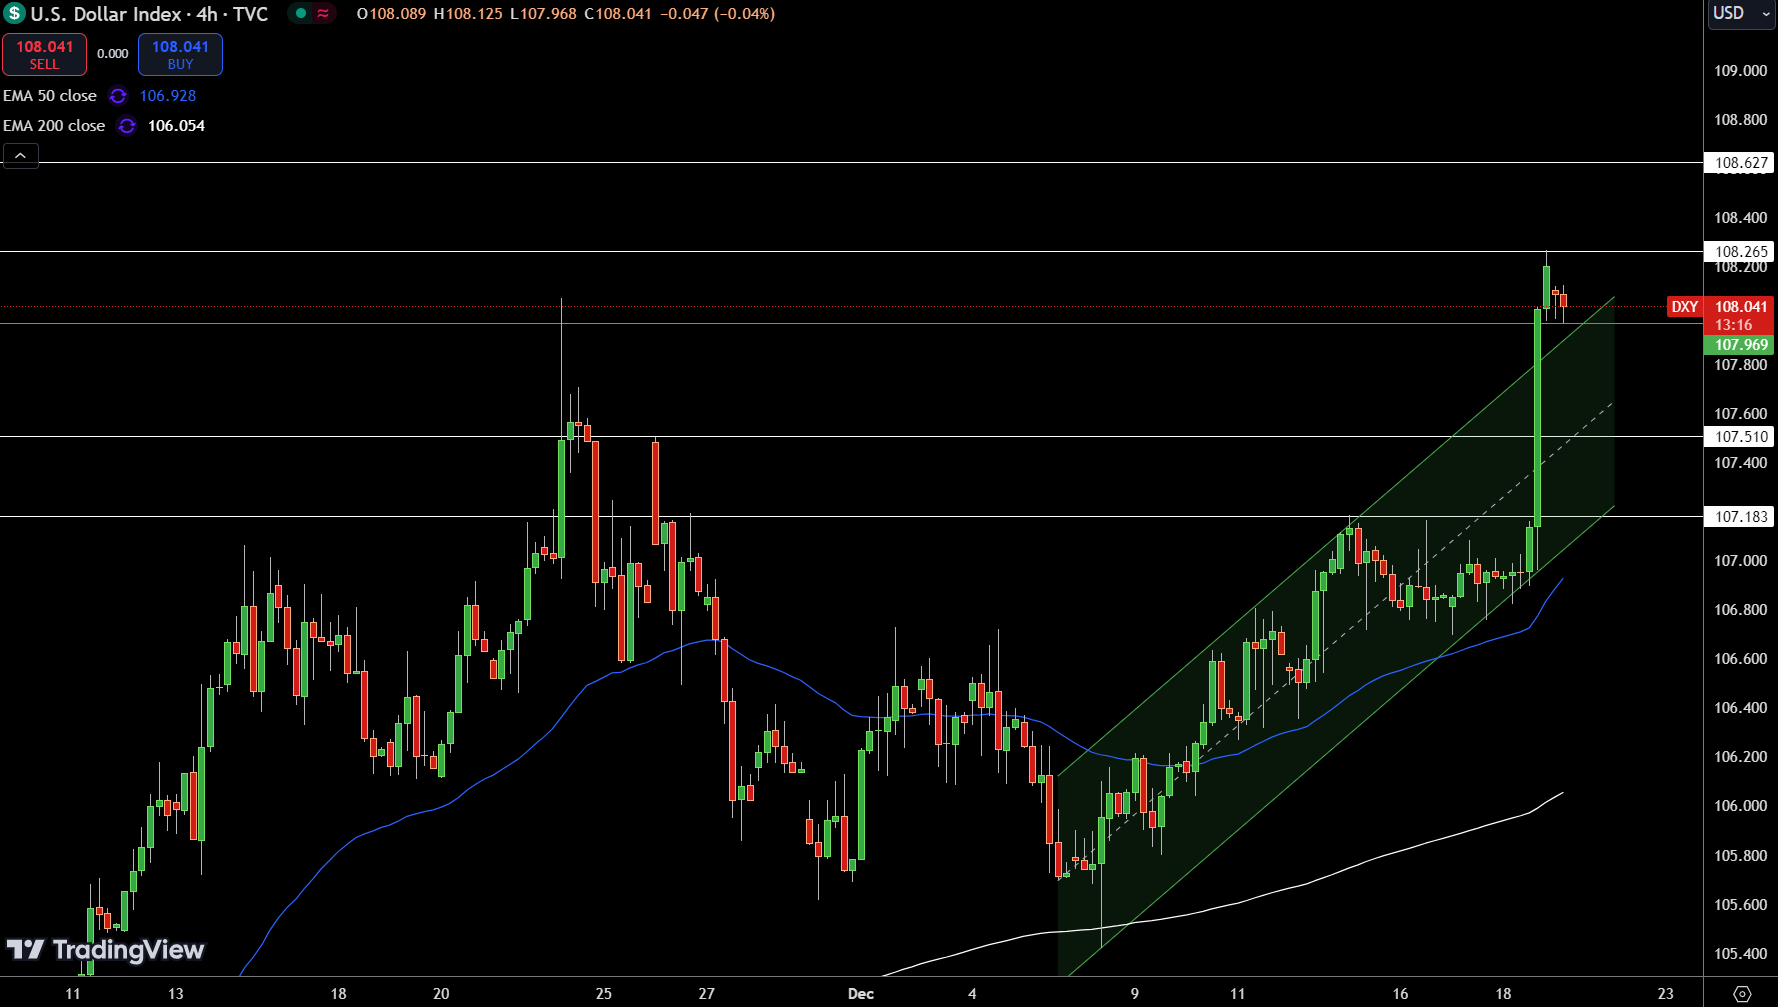Click the EMA 200 refresh indicator icon

(x=127, y=126)
